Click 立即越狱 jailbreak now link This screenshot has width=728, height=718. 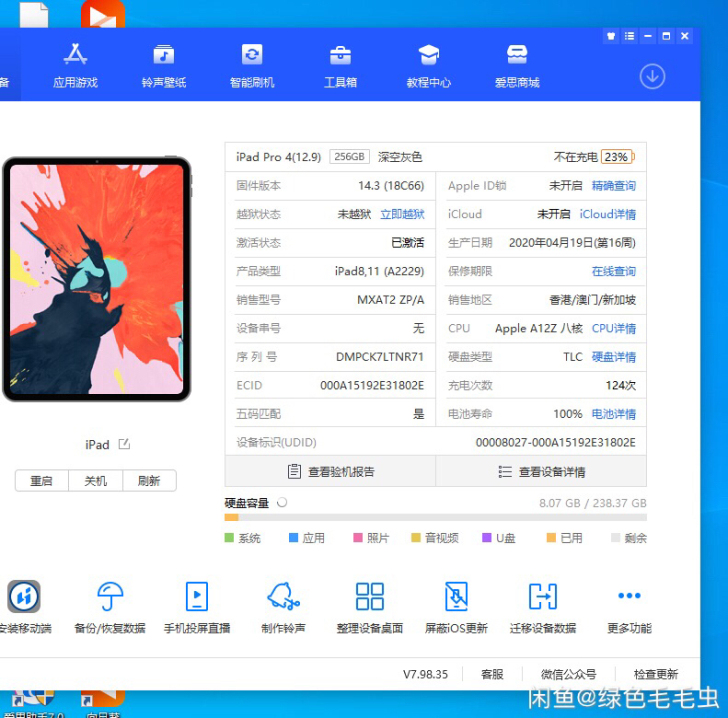click(x=402, y=214)
